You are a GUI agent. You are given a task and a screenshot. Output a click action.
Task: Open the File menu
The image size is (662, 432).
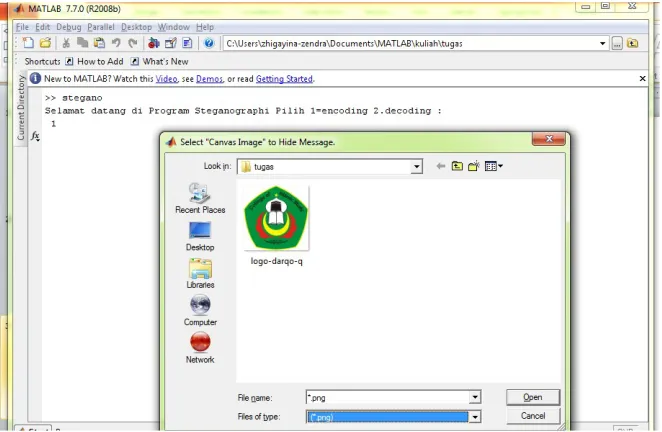[22, 27]
